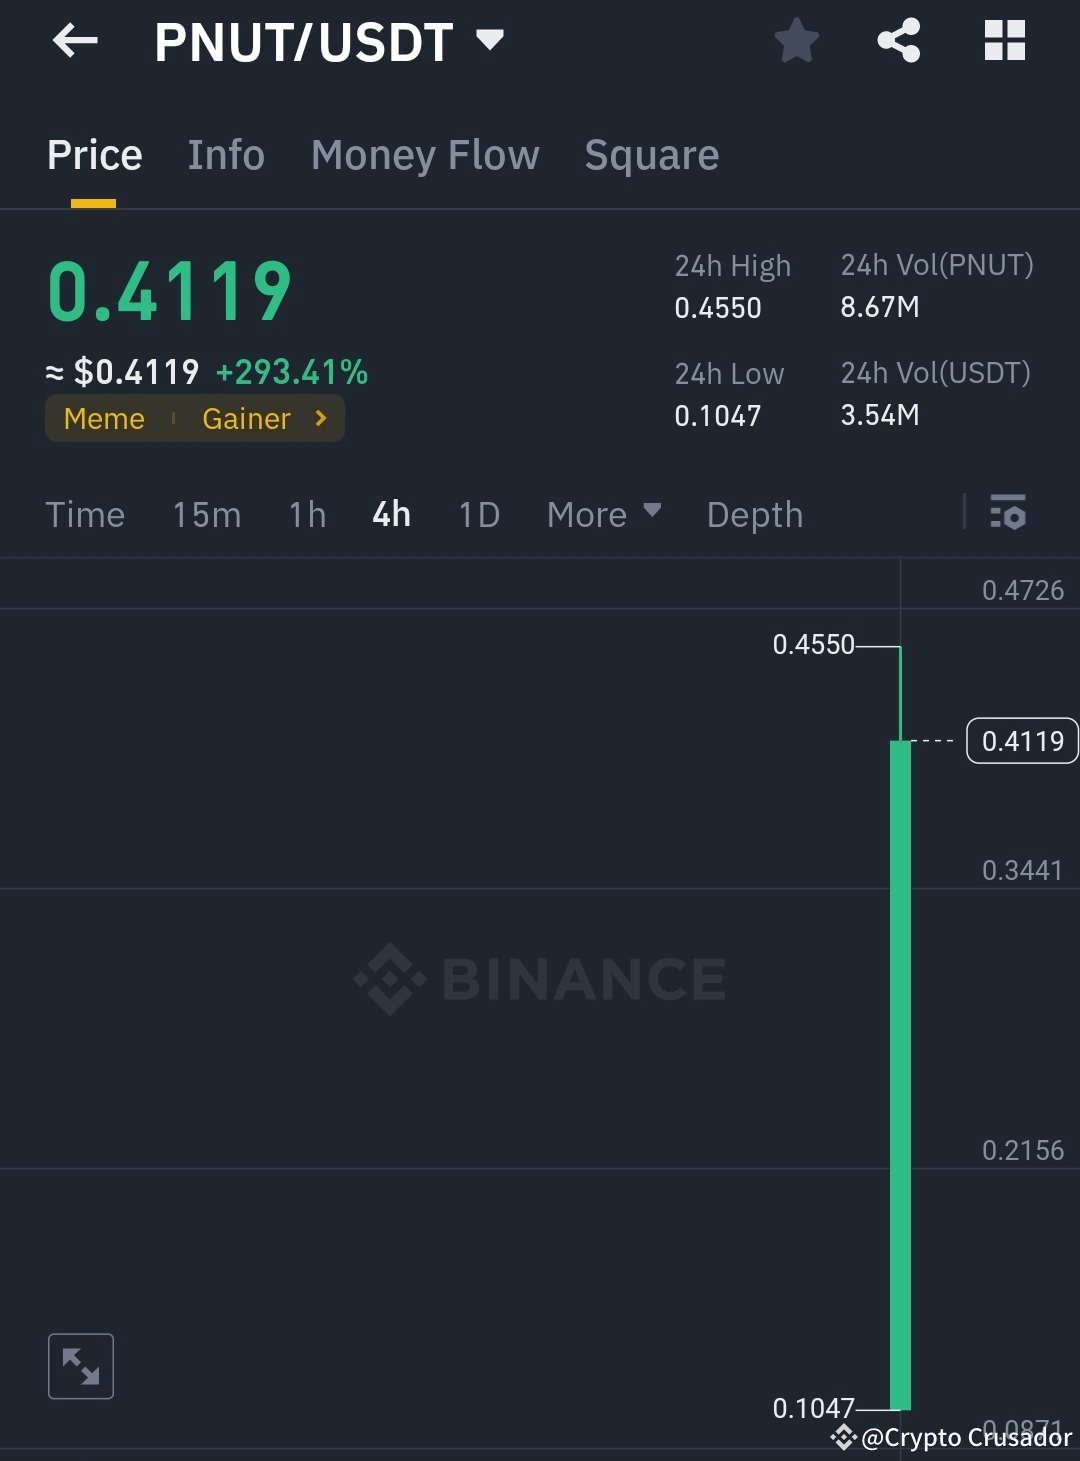The height and width of the screenshot is (1461, 1080).
Task: Open the Depth view
Action: click(x=754, y=514)
